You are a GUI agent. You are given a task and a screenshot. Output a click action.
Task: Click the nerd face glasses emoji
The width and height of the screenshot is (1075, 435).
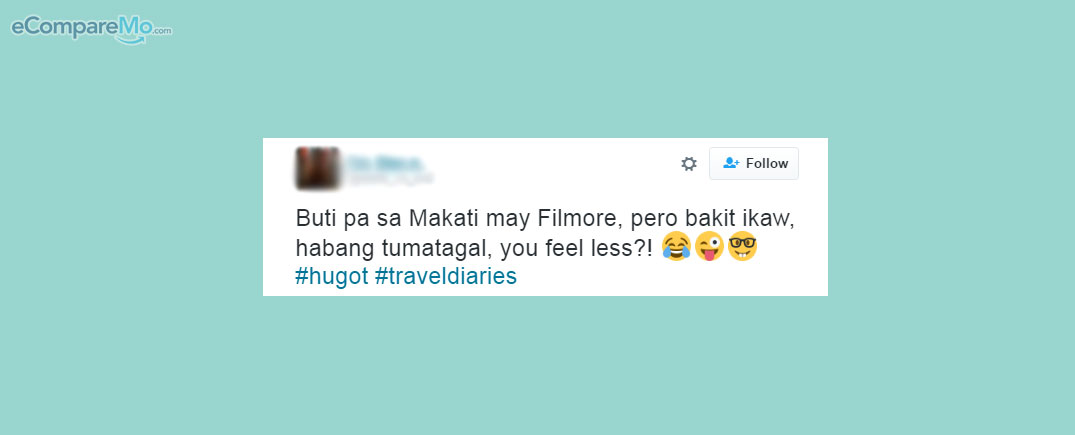(x=742, y=246)
